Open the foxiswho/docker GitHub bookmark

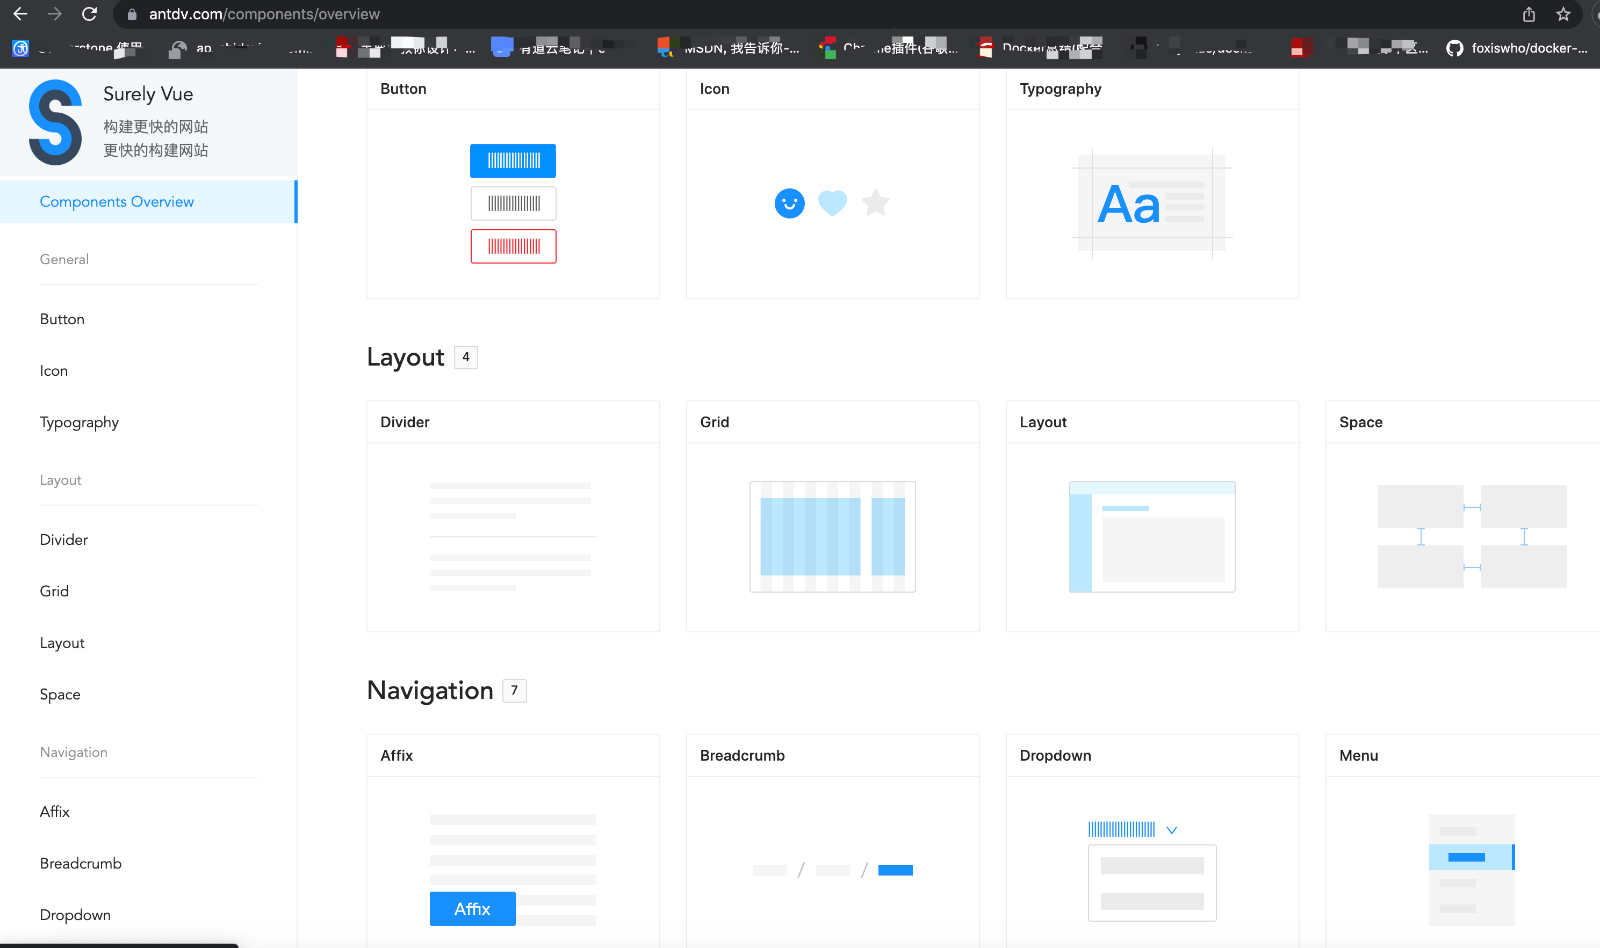1517,48
